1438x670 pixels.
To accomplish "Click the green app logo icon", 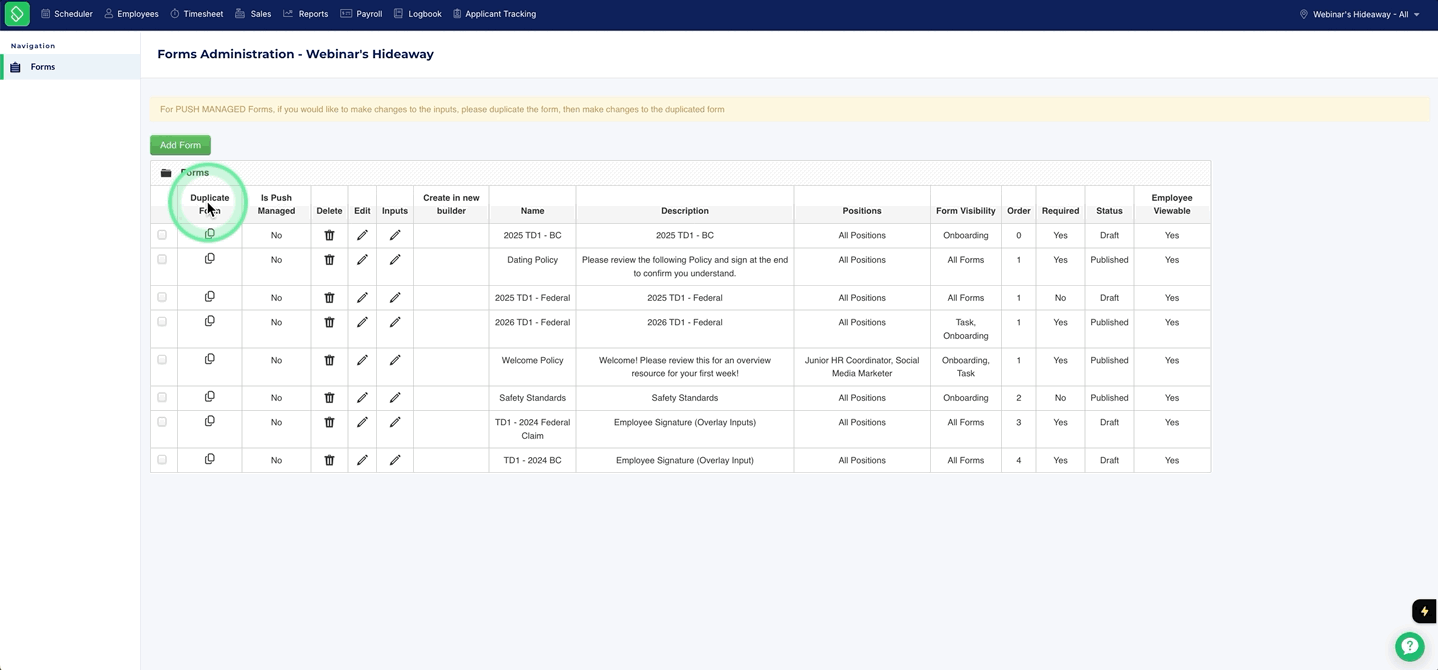I will pyautogui.click(x=17, y=14).
